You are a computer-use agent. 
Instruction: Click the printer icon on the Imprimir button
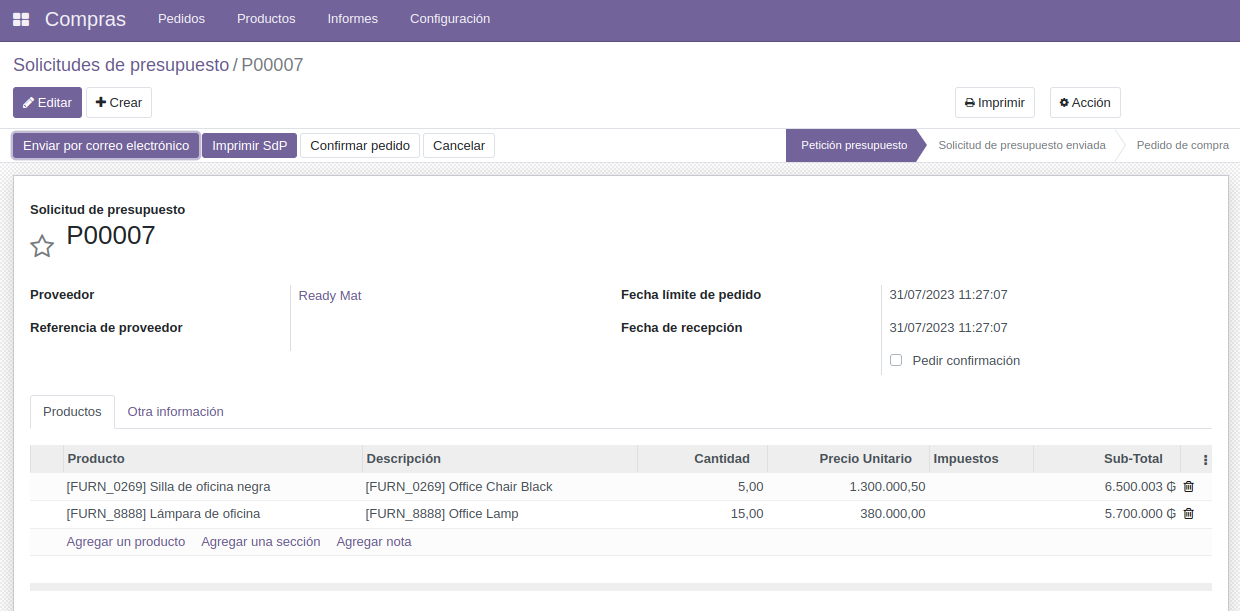(x=970, y=102)
